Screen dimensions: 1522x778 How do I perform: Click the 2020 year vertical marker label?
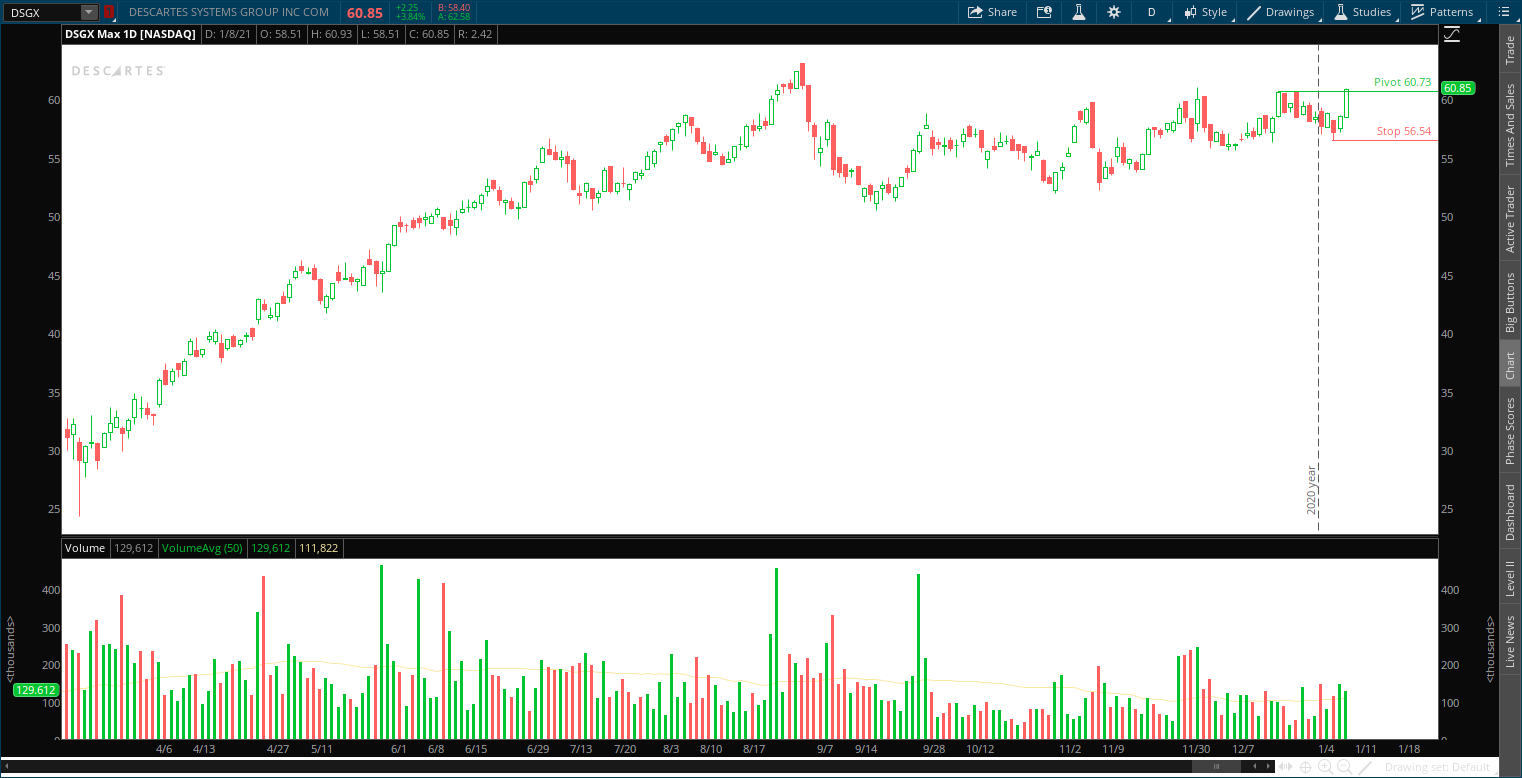pyautogui.click(x=1311, y=489)
